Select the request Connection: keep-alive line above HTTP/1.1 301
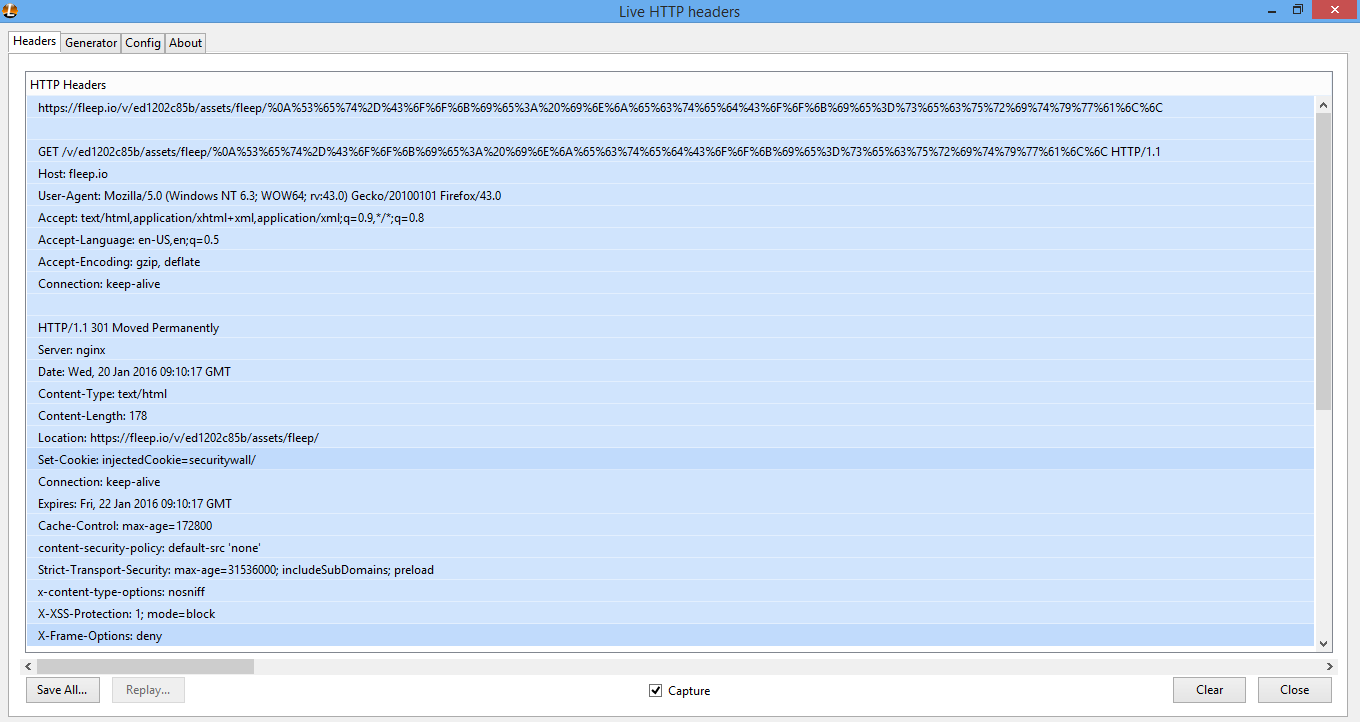The image size is (1360, 722). click(x=670, y=284)
